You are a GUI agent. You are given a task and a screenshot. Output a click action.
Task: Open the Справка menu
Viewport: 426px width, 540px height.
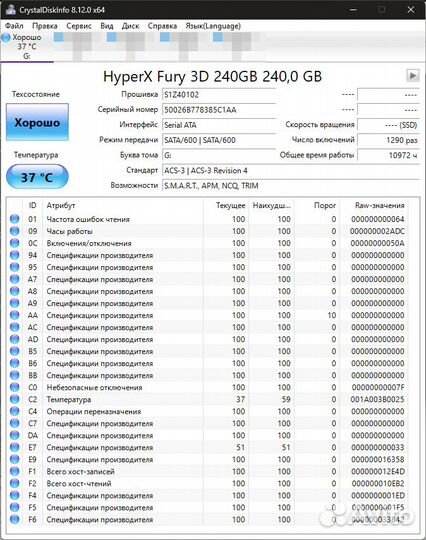point(162,26)
